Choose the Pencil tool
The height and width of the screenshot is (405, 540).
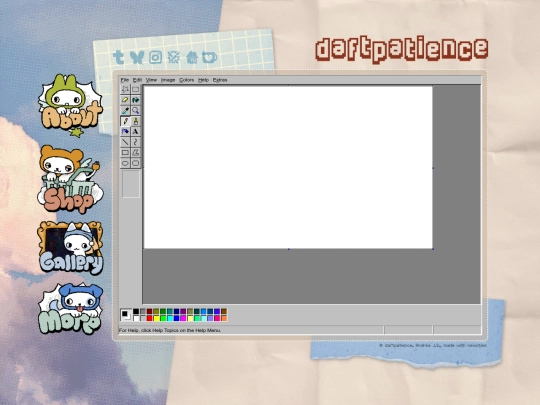(x=125, y=121)
